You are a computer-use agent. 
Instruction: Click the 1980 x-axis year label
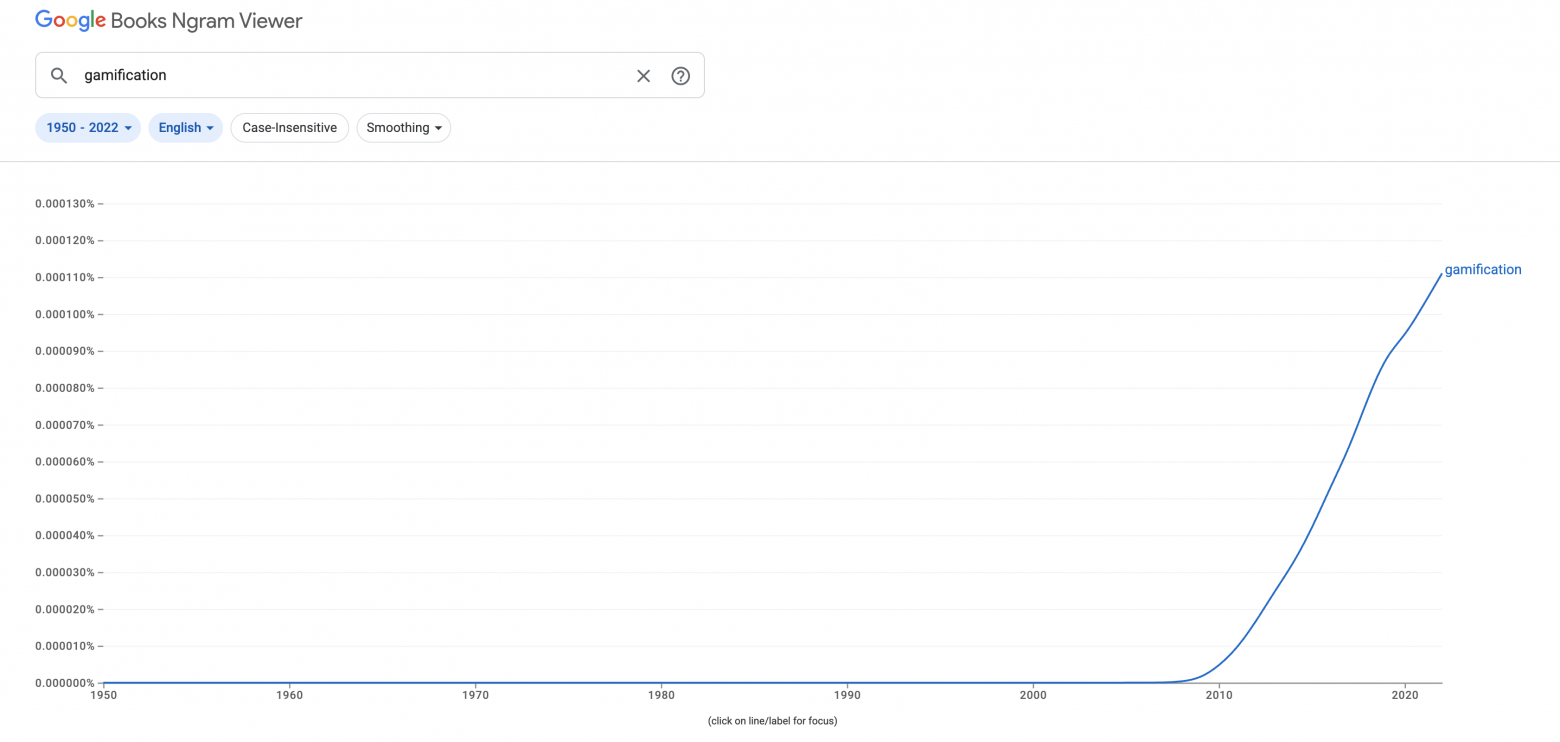coord(661,695)
